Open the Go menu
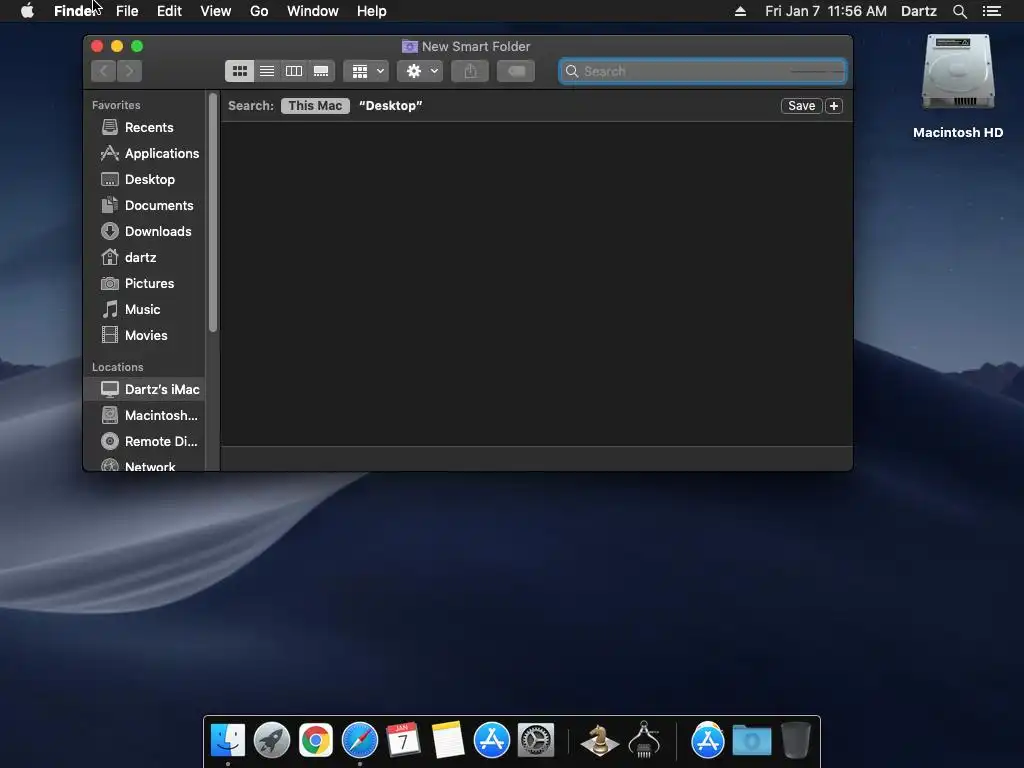Viewport: 1024px width, 768px height. (259, 11)
